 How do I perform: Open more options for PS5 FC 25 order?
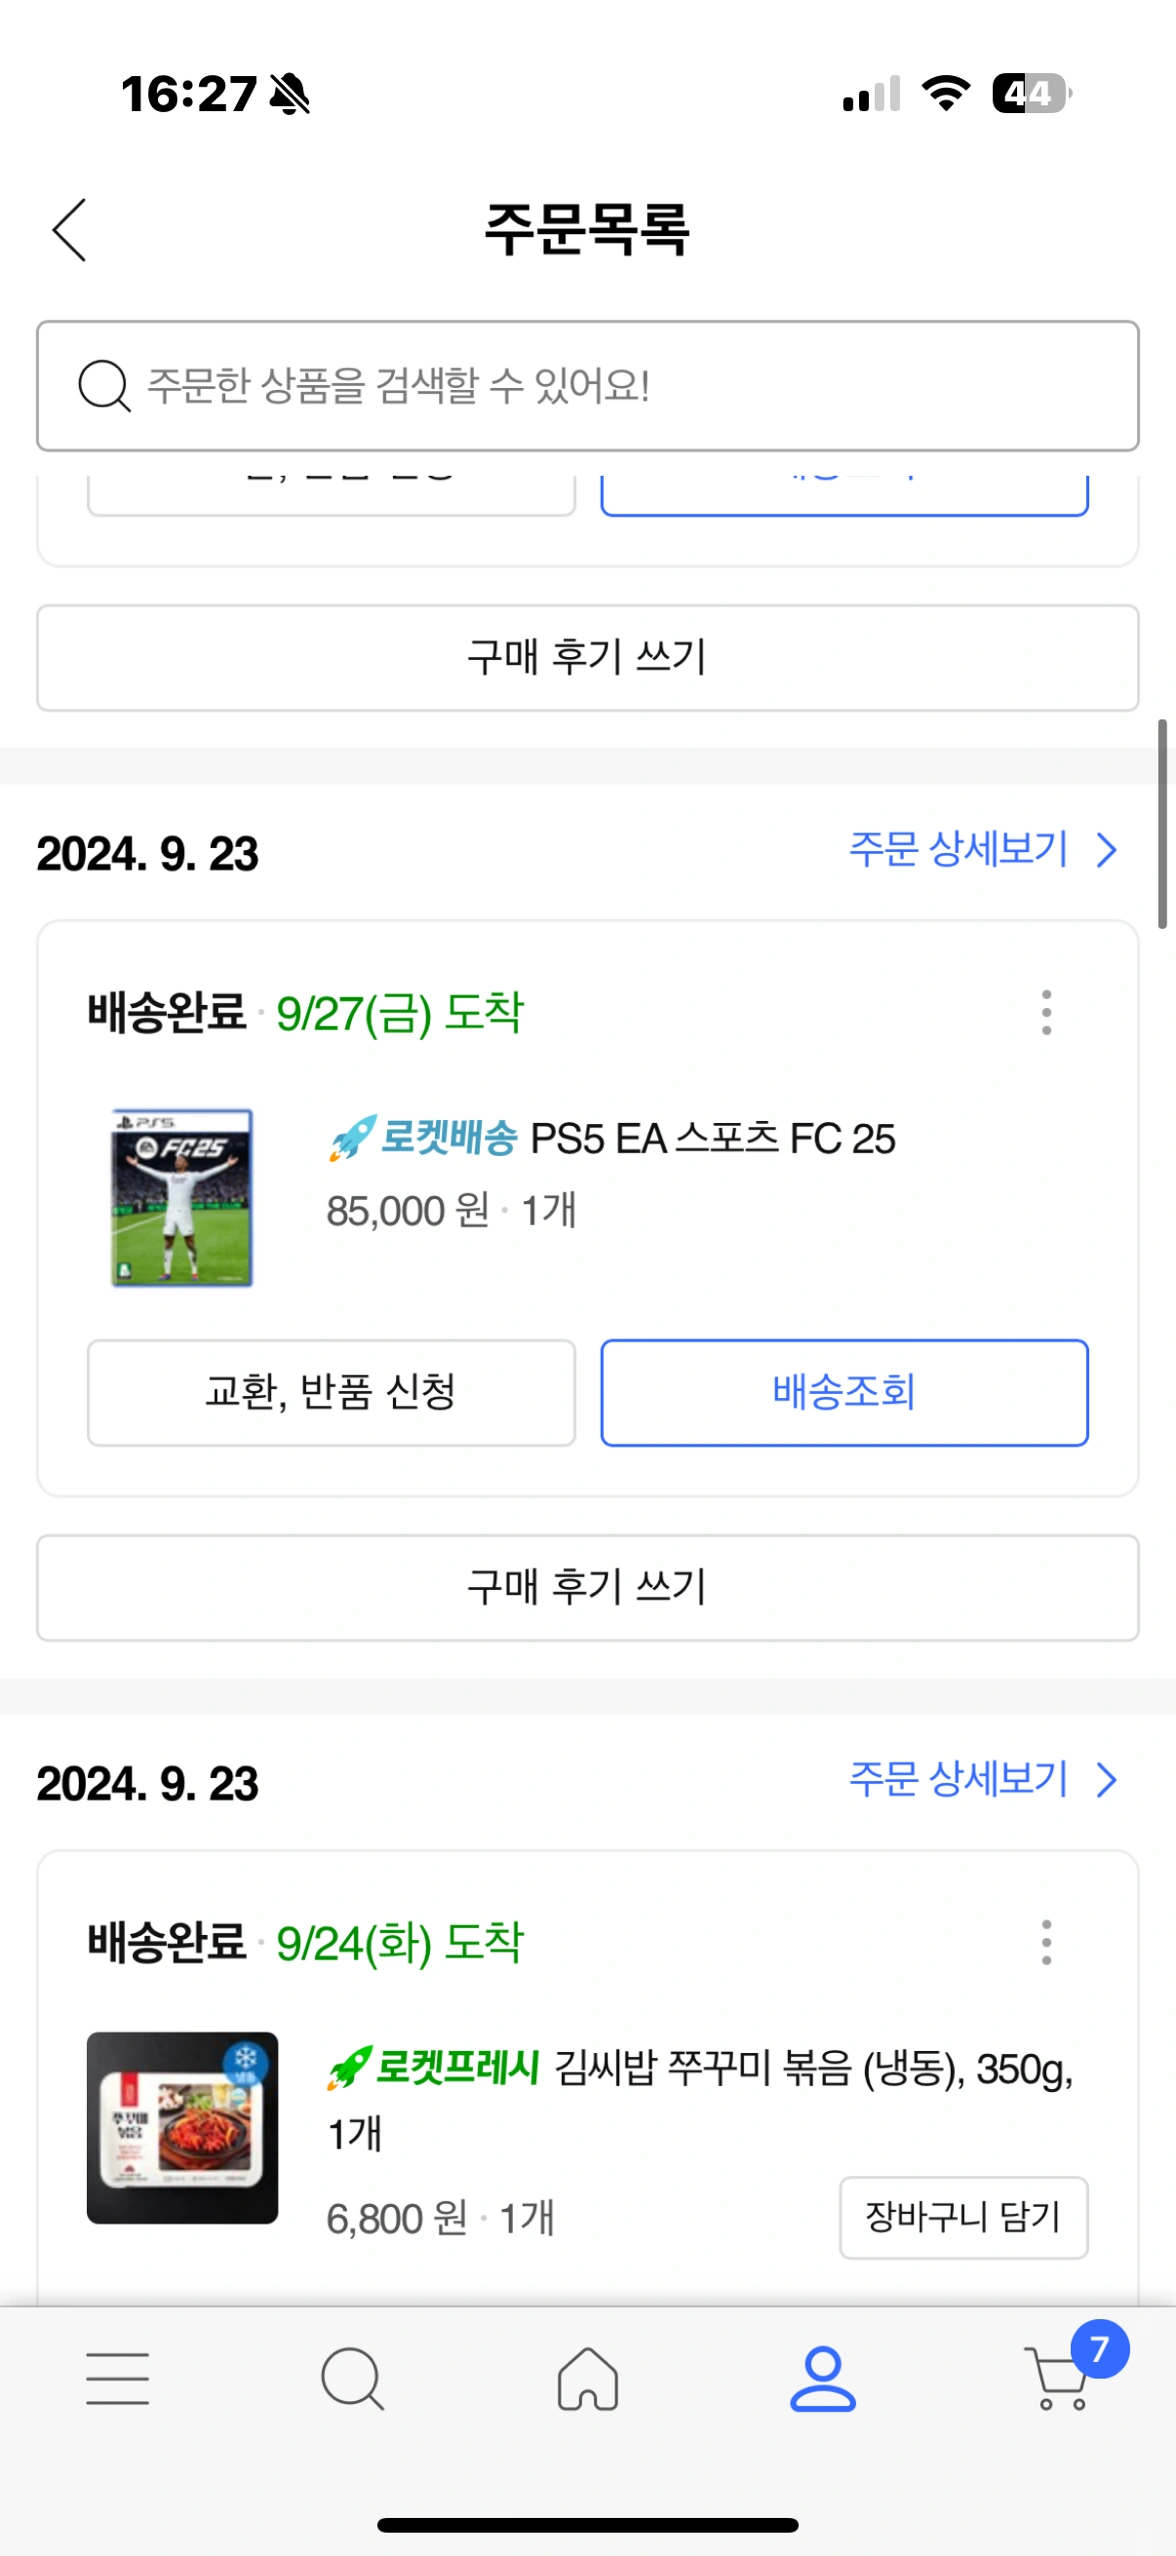(1046, 1012)
